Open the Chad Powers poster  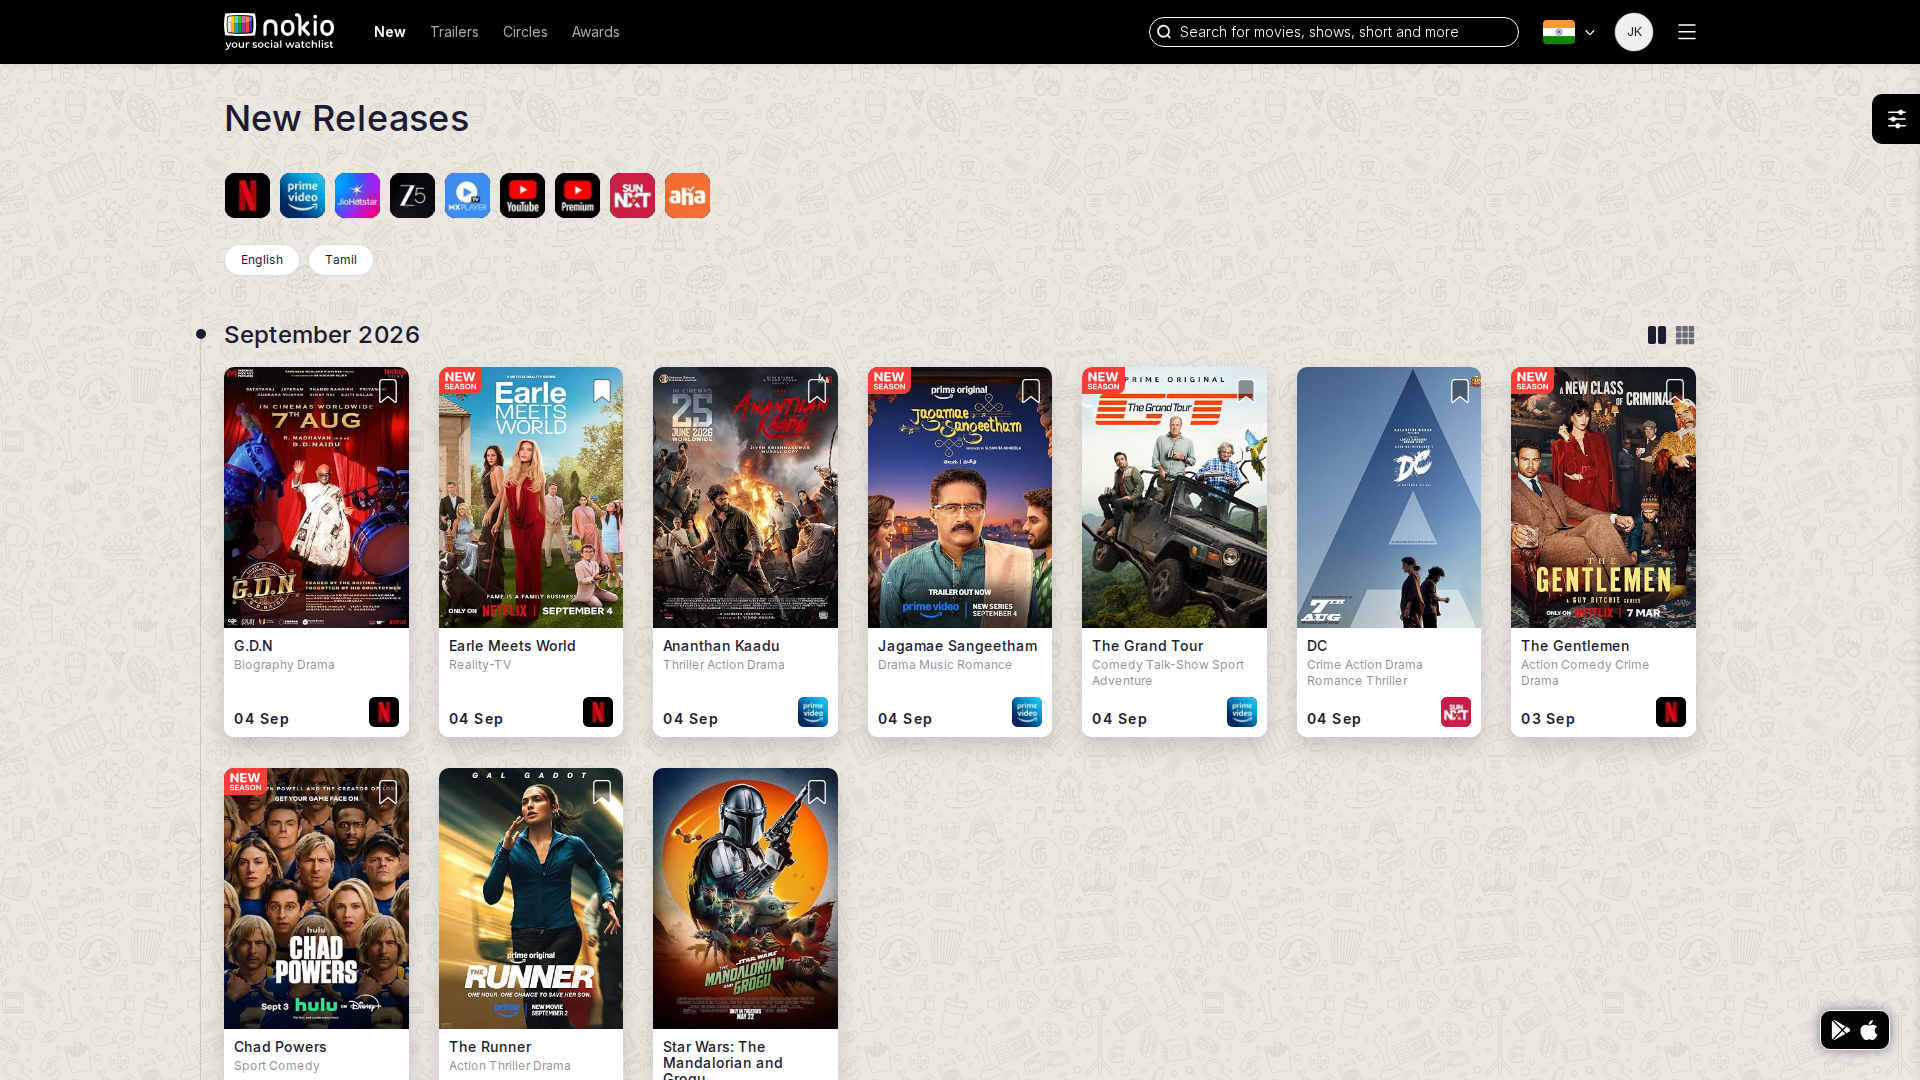point(316,898)
